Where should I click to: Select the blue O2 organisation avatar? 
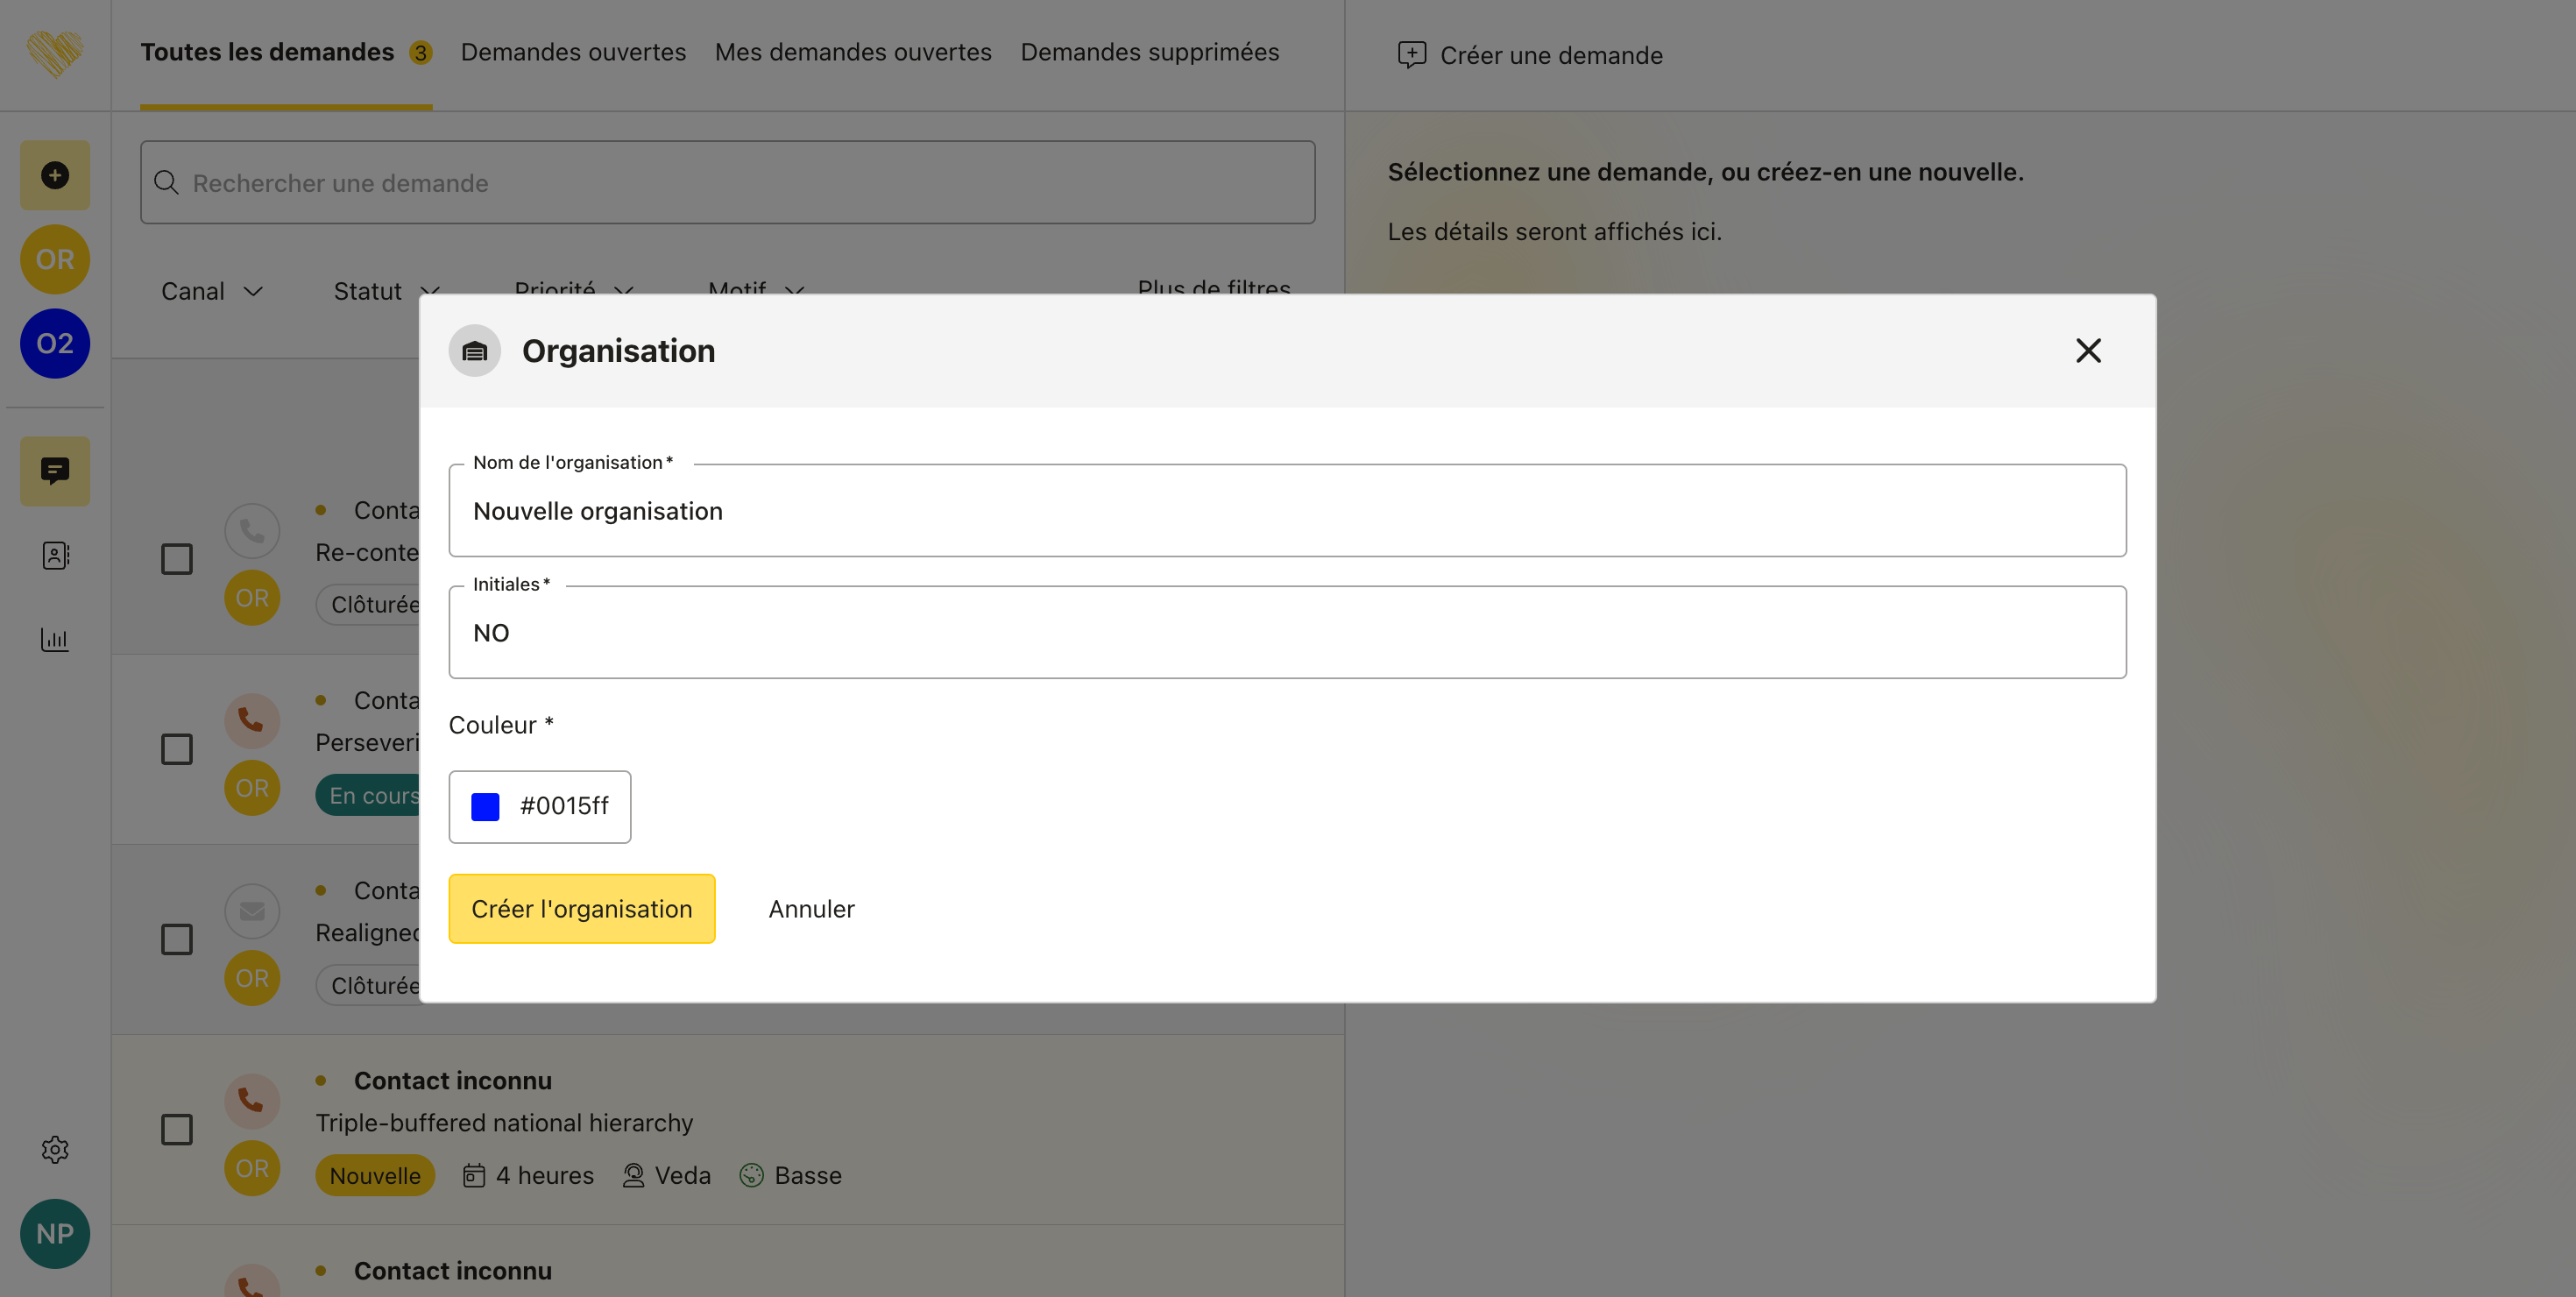point(55,343)
